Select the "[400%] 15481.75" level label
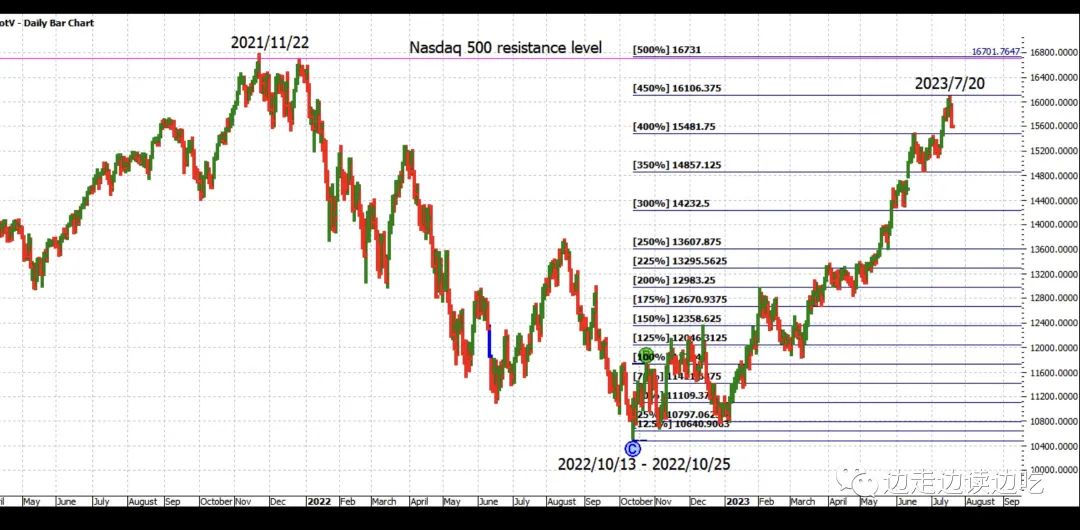The image size is (1080, 530). (x=674, y=127)
